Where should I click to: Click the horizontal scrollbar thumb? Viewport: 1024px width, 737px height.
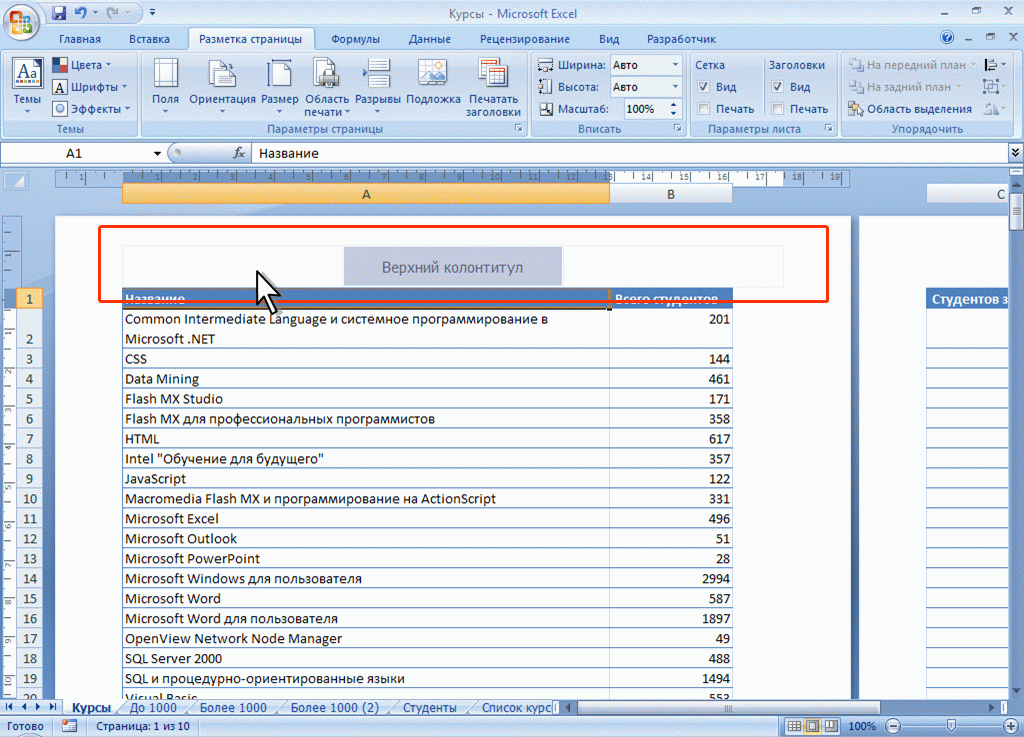728,708
